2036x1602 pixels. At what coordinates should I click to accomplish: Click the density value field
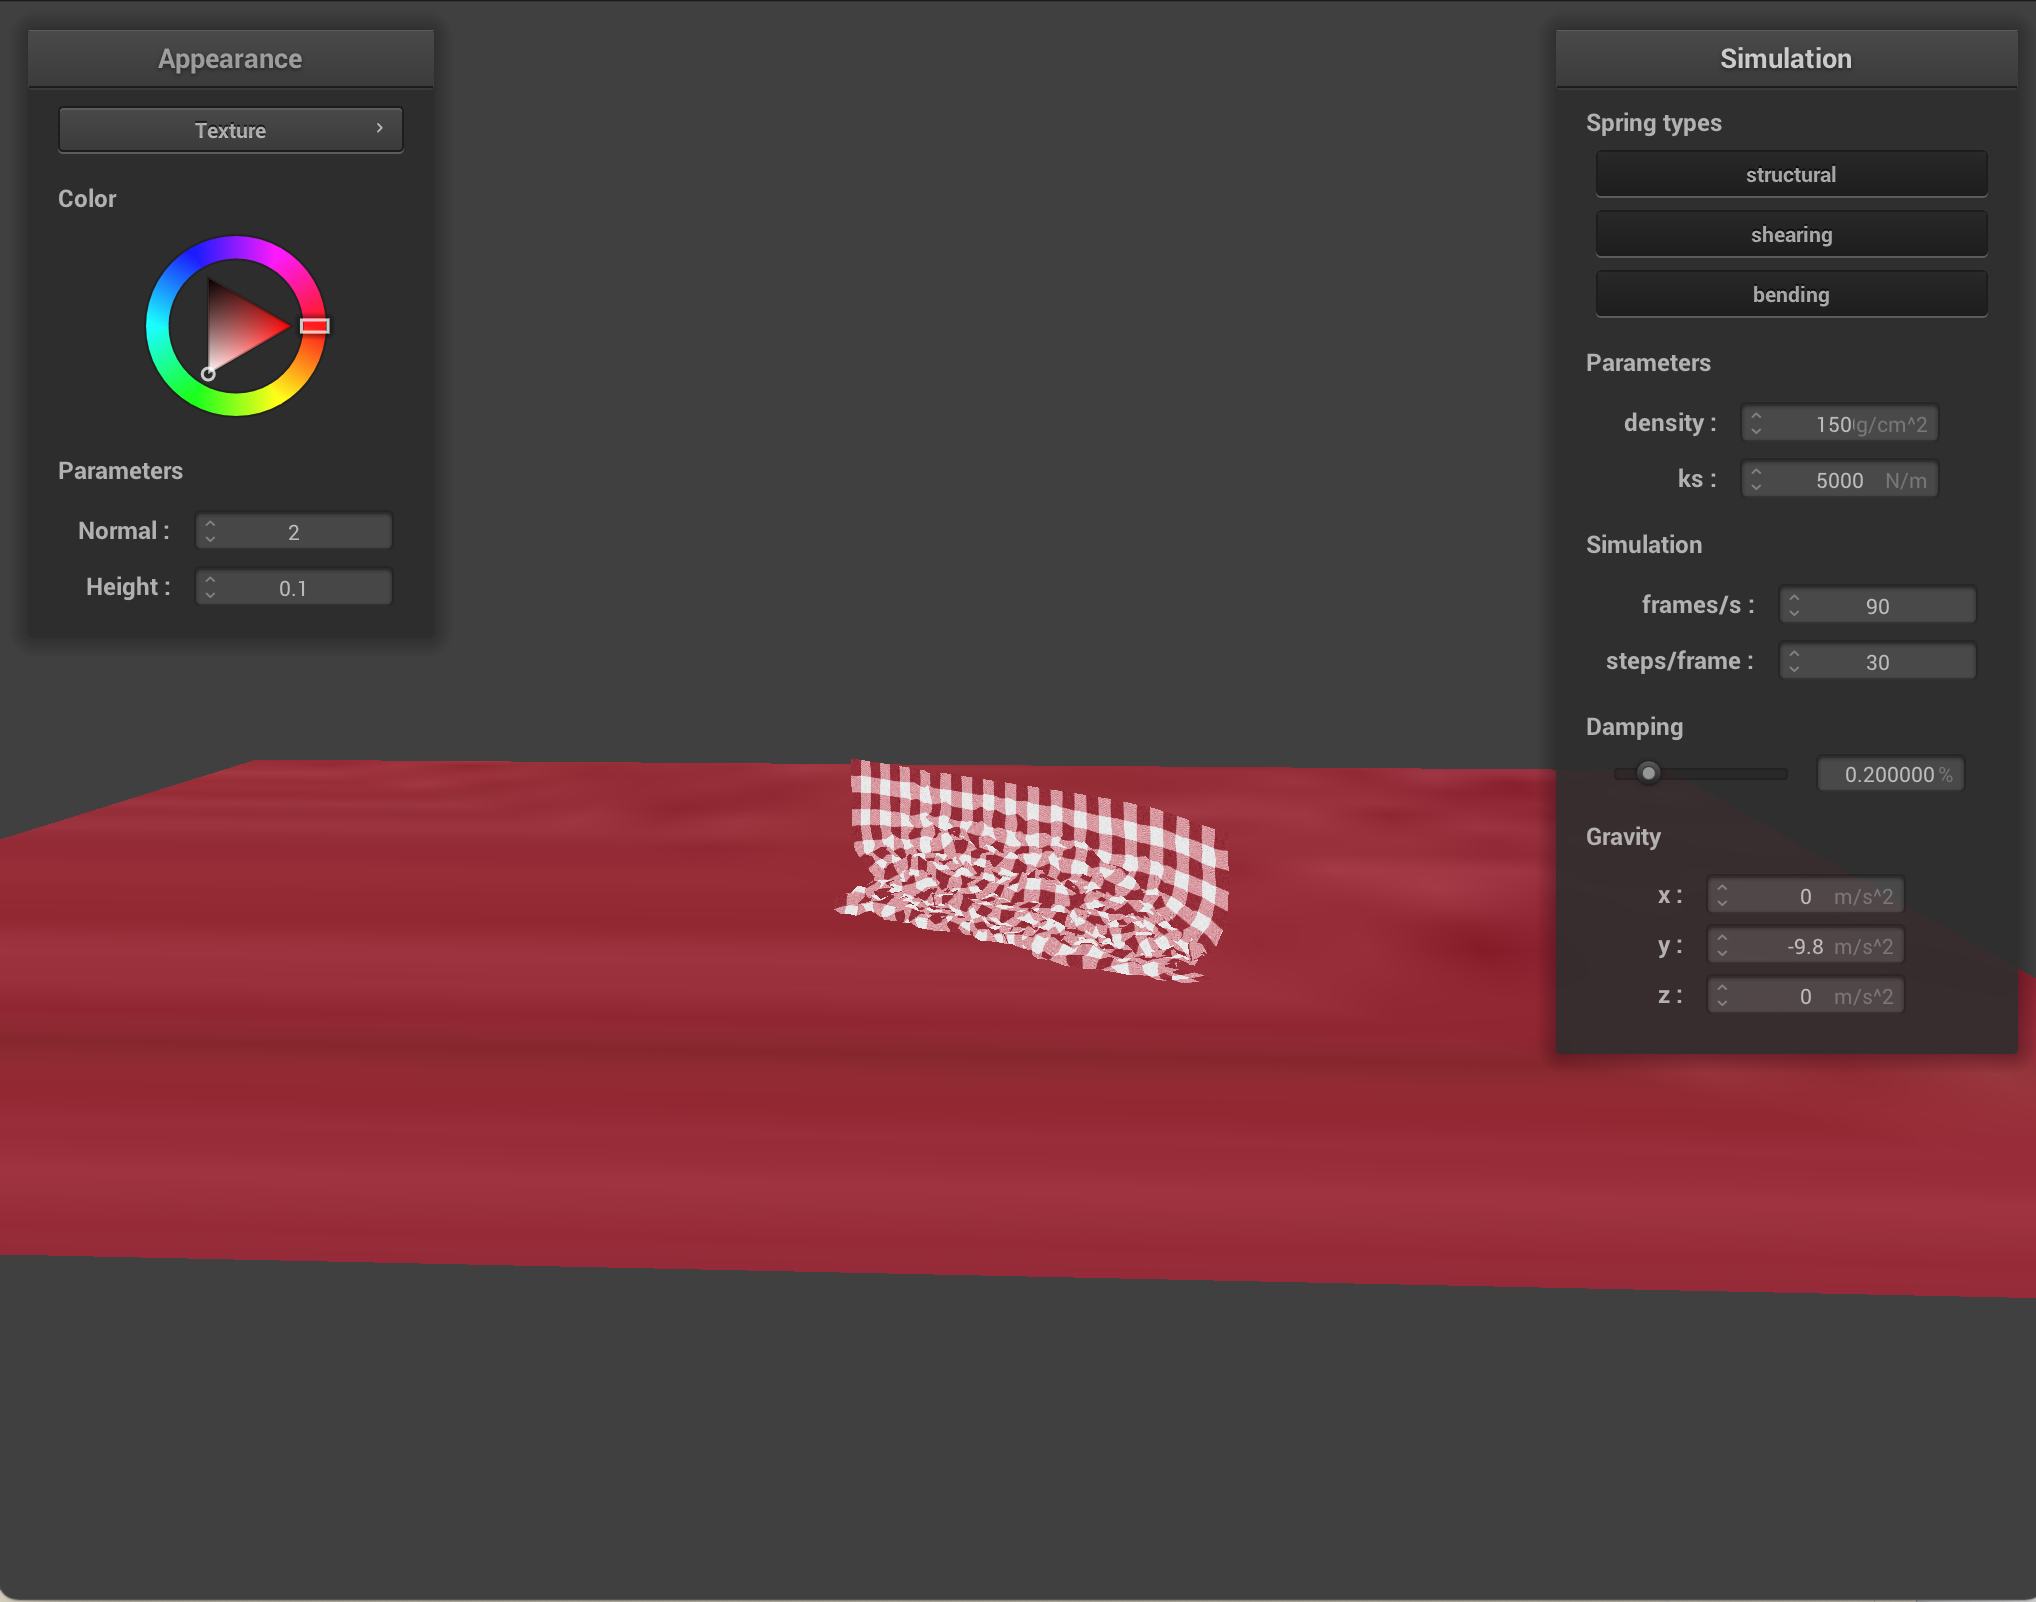pyautogui.click(x=1840, y=423)
